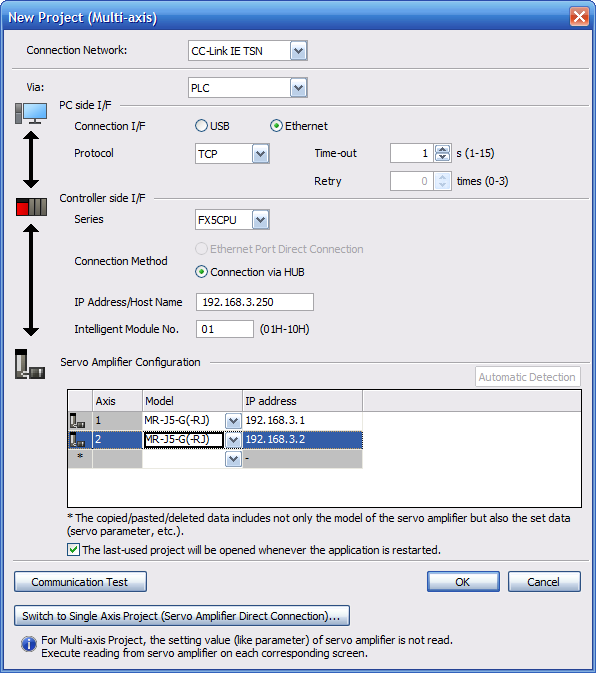Click Switch to Single Axis Project button
Image resolution: width=596 pixels, height=673 pixels.
click(x=182, y=616)
